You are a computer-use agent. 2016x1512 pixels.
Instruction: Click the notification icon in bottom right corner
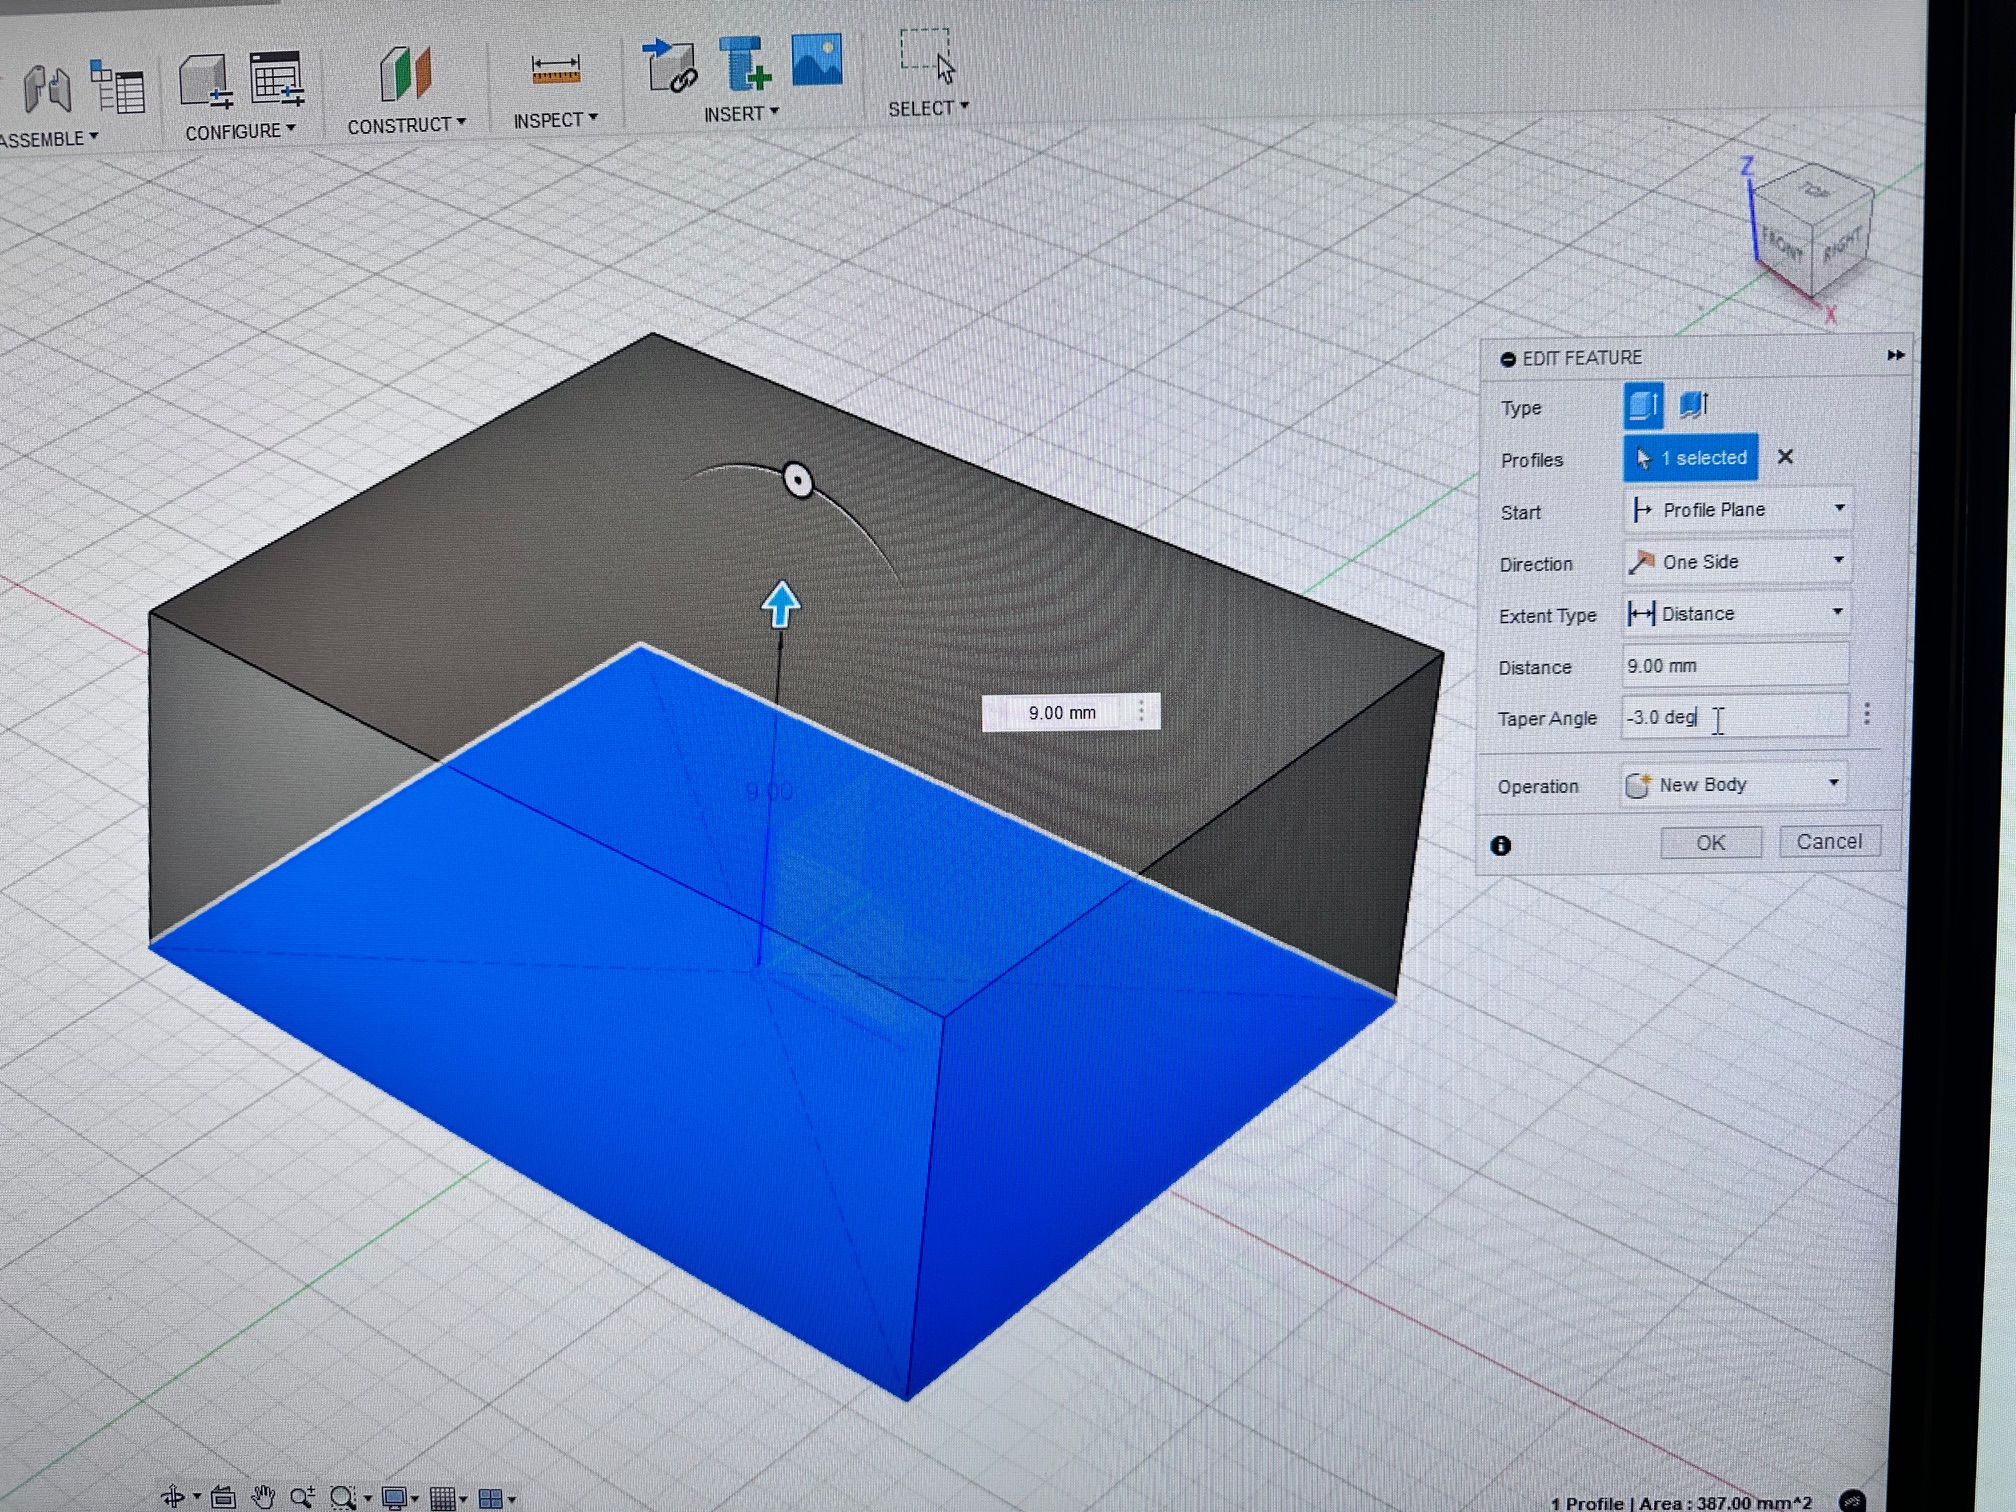pos(1852,1500)
